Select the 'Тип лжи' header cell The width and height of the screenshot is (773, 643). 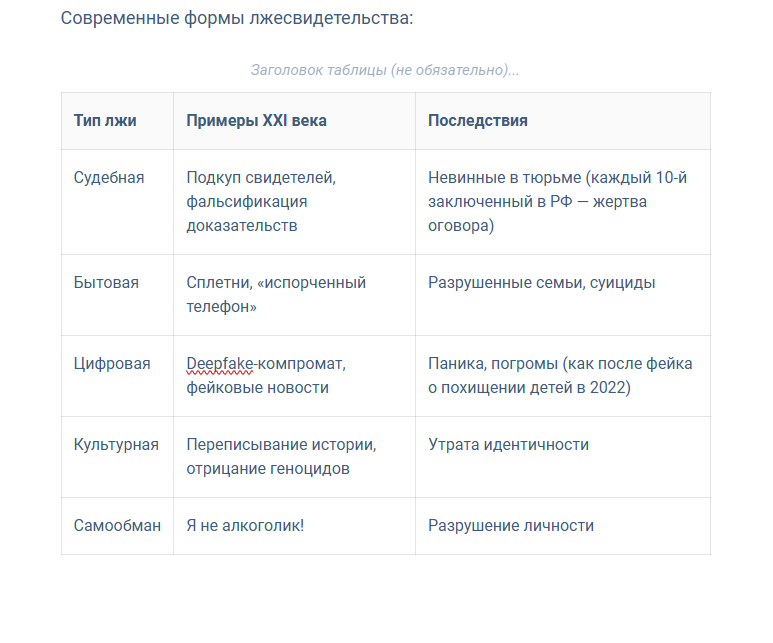pyautogui.click(x=117, y=121)
